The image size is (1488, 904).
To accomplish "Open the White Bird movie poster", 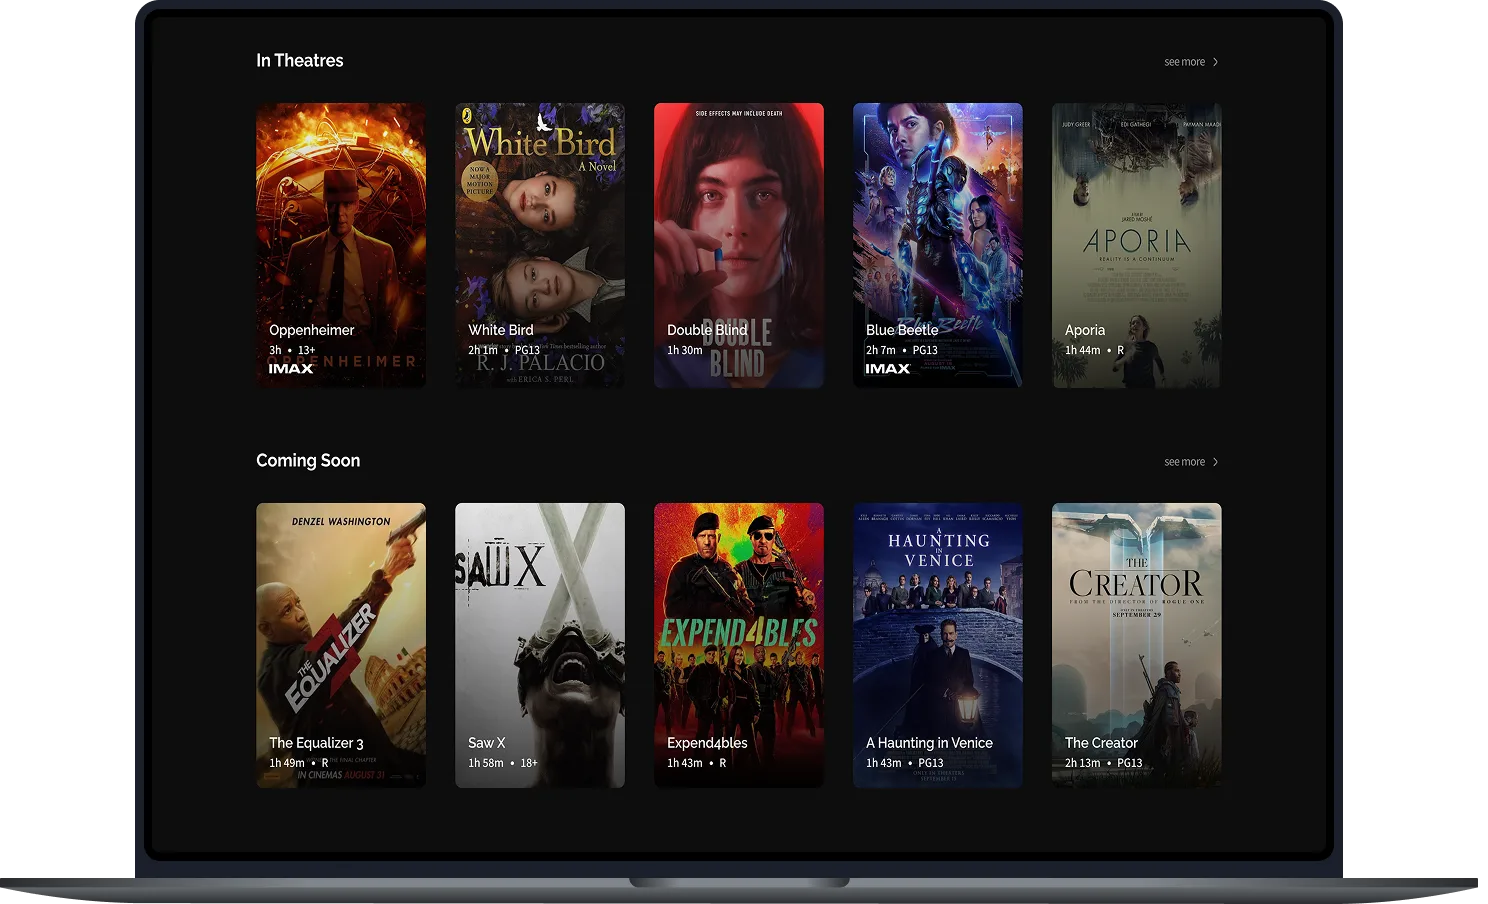I will pyautogui.click(x=540, y=245).
